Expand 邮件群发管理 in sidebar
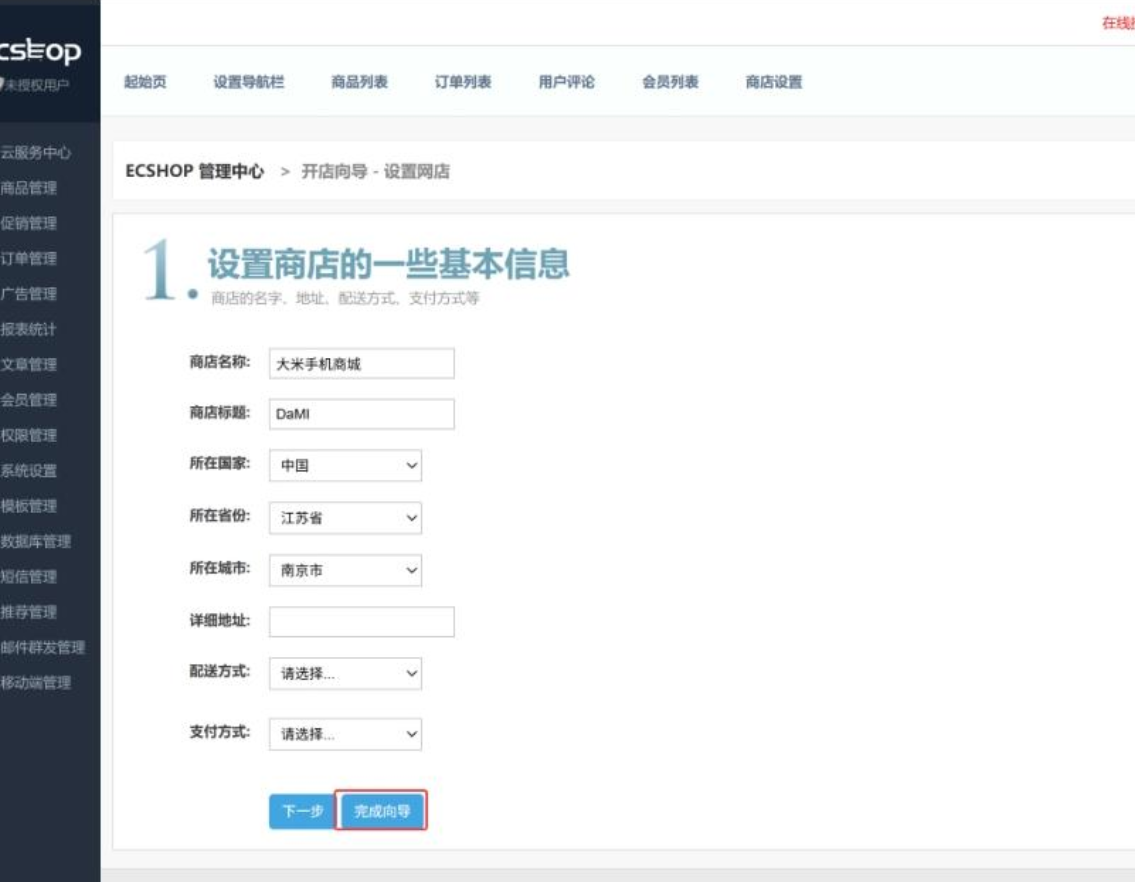Image resolution: width=1135 pixels, height=882 pixels. (x=43, y=647)
